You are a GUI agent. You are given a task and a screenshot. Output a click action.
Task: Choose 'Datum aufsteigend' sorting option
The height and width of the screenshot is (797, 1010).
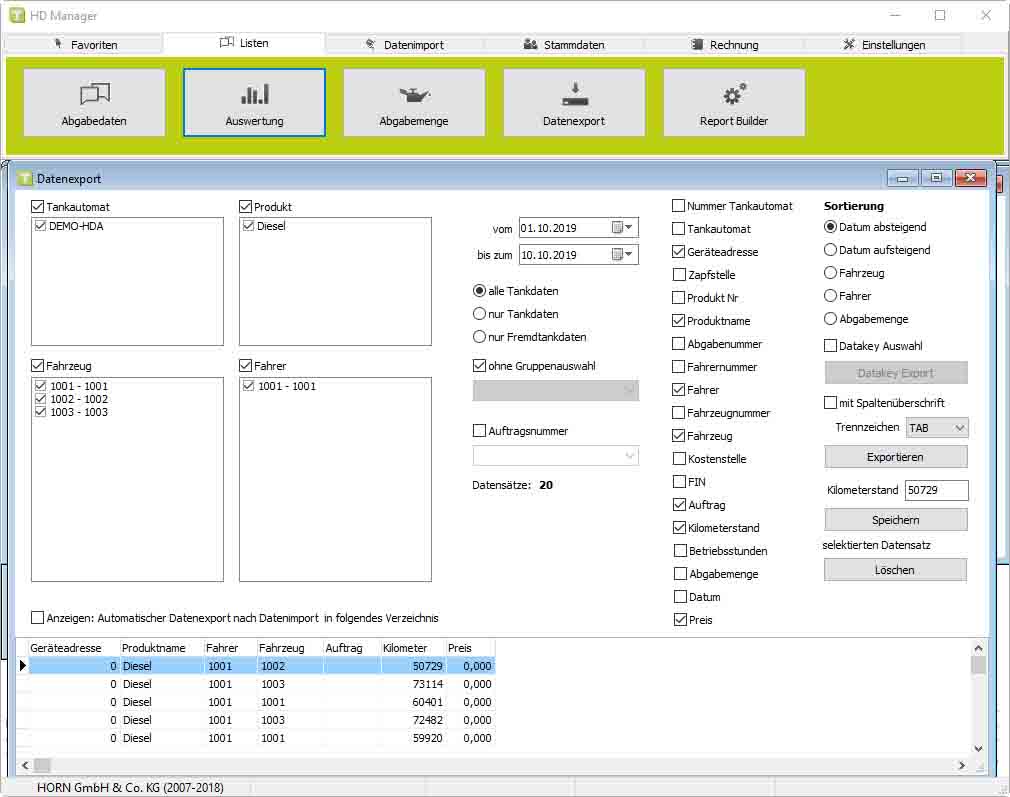pyautogui.click(x=831, y=250)
